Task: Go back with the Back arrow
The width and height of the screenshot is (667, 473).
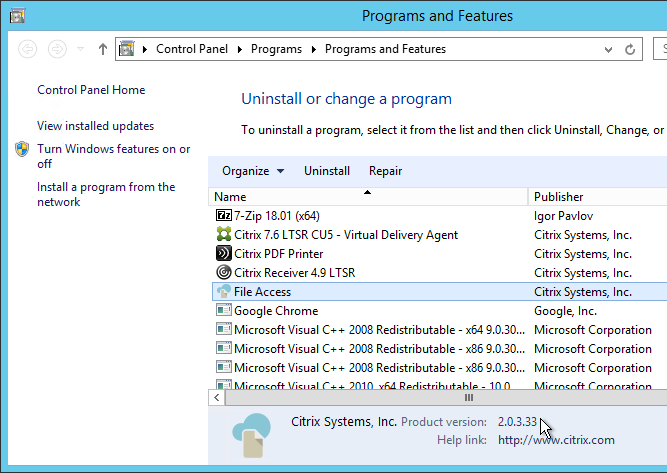Action: click(28, 49)
